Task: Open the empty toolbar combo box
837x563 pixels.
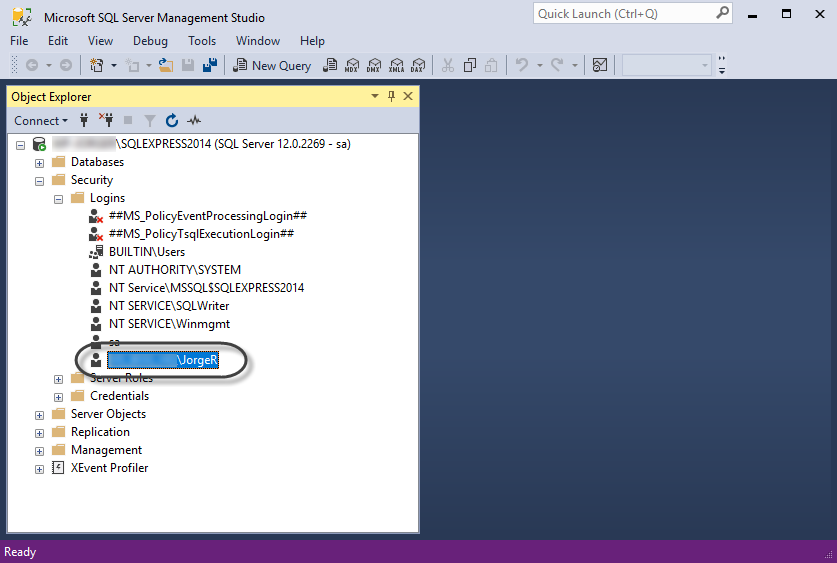Action: (667, 66)
